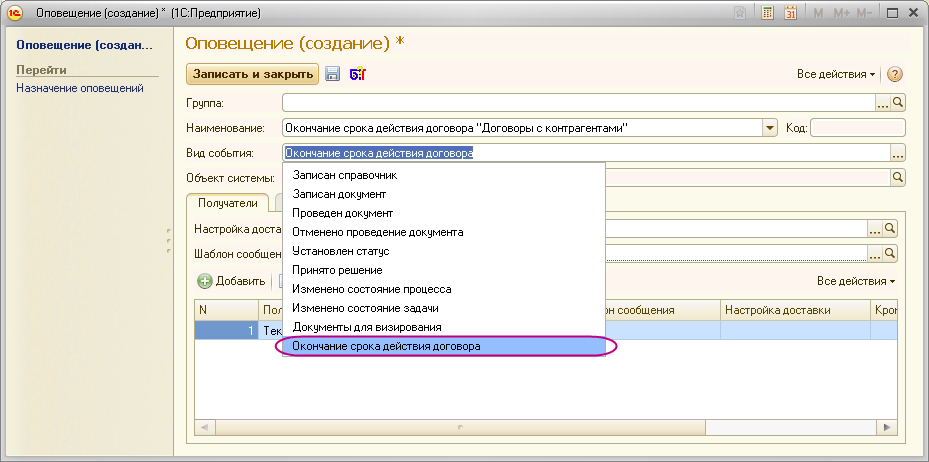Click the favorites star icon in title bar
The width and height of the screenshot is (929, 462).
click(739, 13)
